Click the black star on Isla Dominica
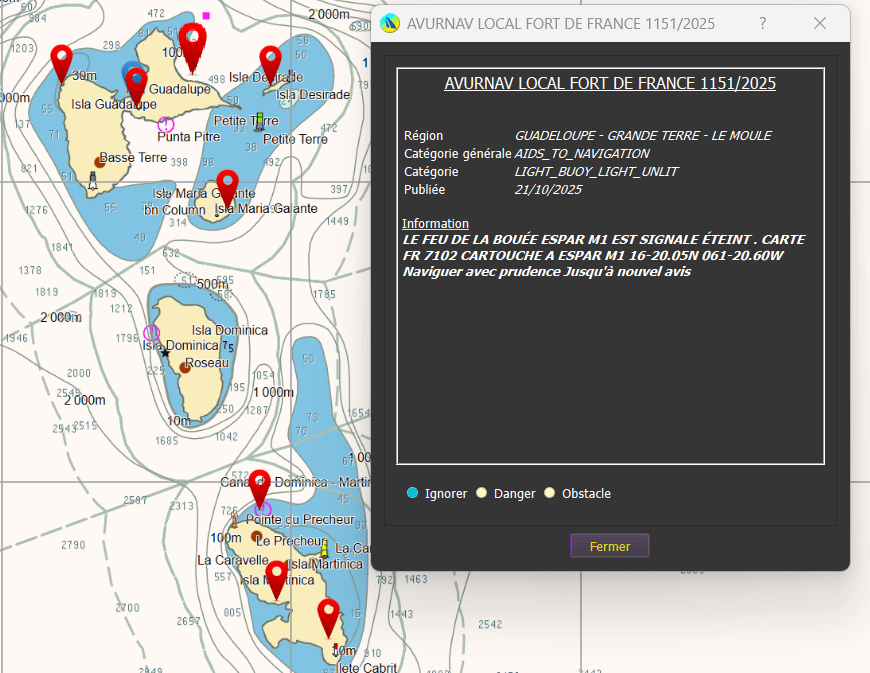This screenshot has width=870, height=673. 165,353
